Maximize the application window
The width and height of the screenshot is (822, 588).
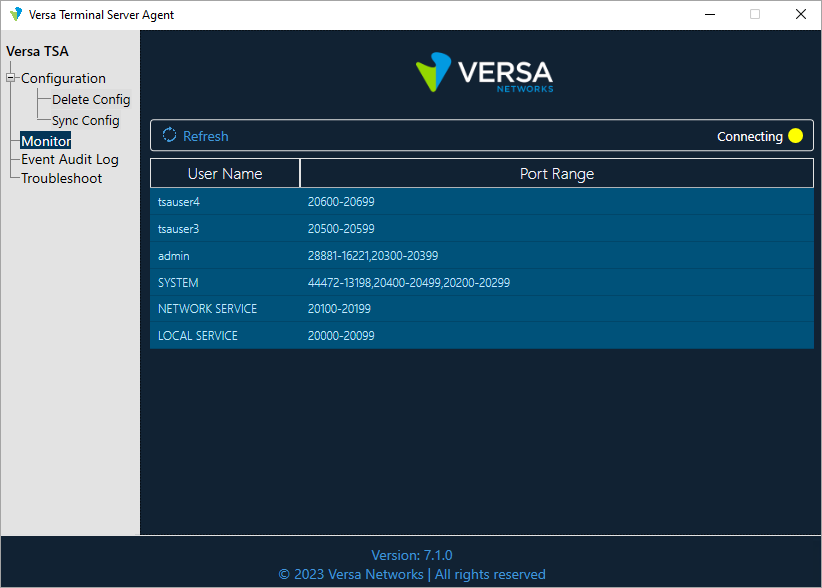click(x=755, y=14)
